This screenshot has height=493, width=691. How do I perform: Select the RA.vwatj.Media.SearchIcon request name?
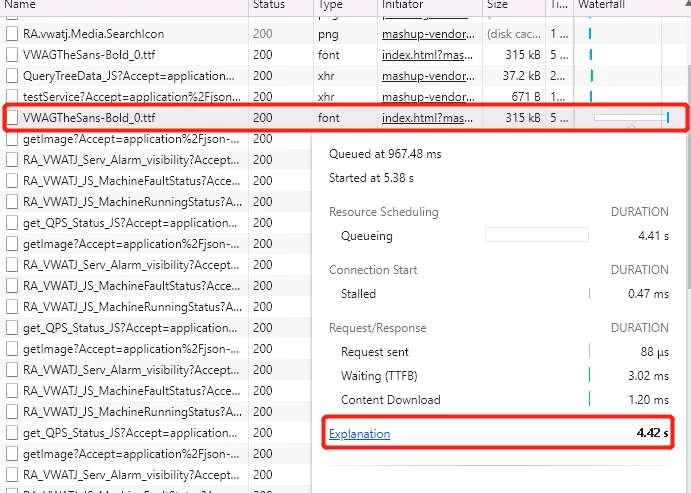93,34
